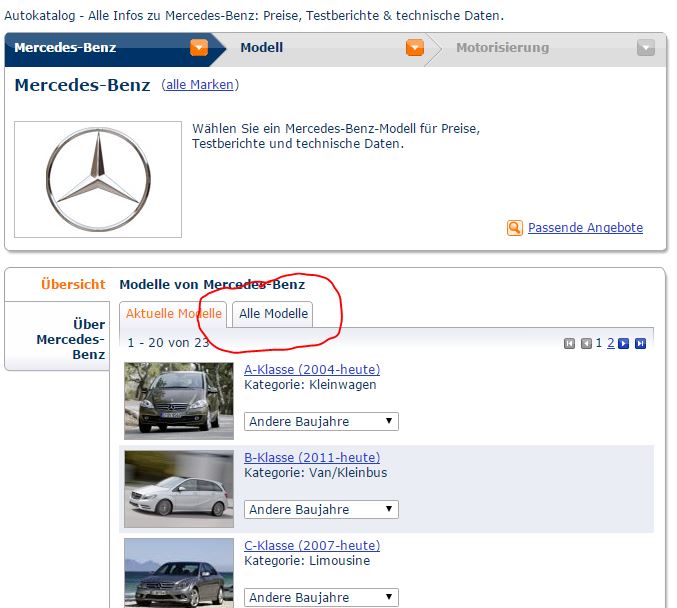Click the magnifier icon beside Passende Angebote
This screenshot has width=677, height=608.
click(x=515, y=228)
